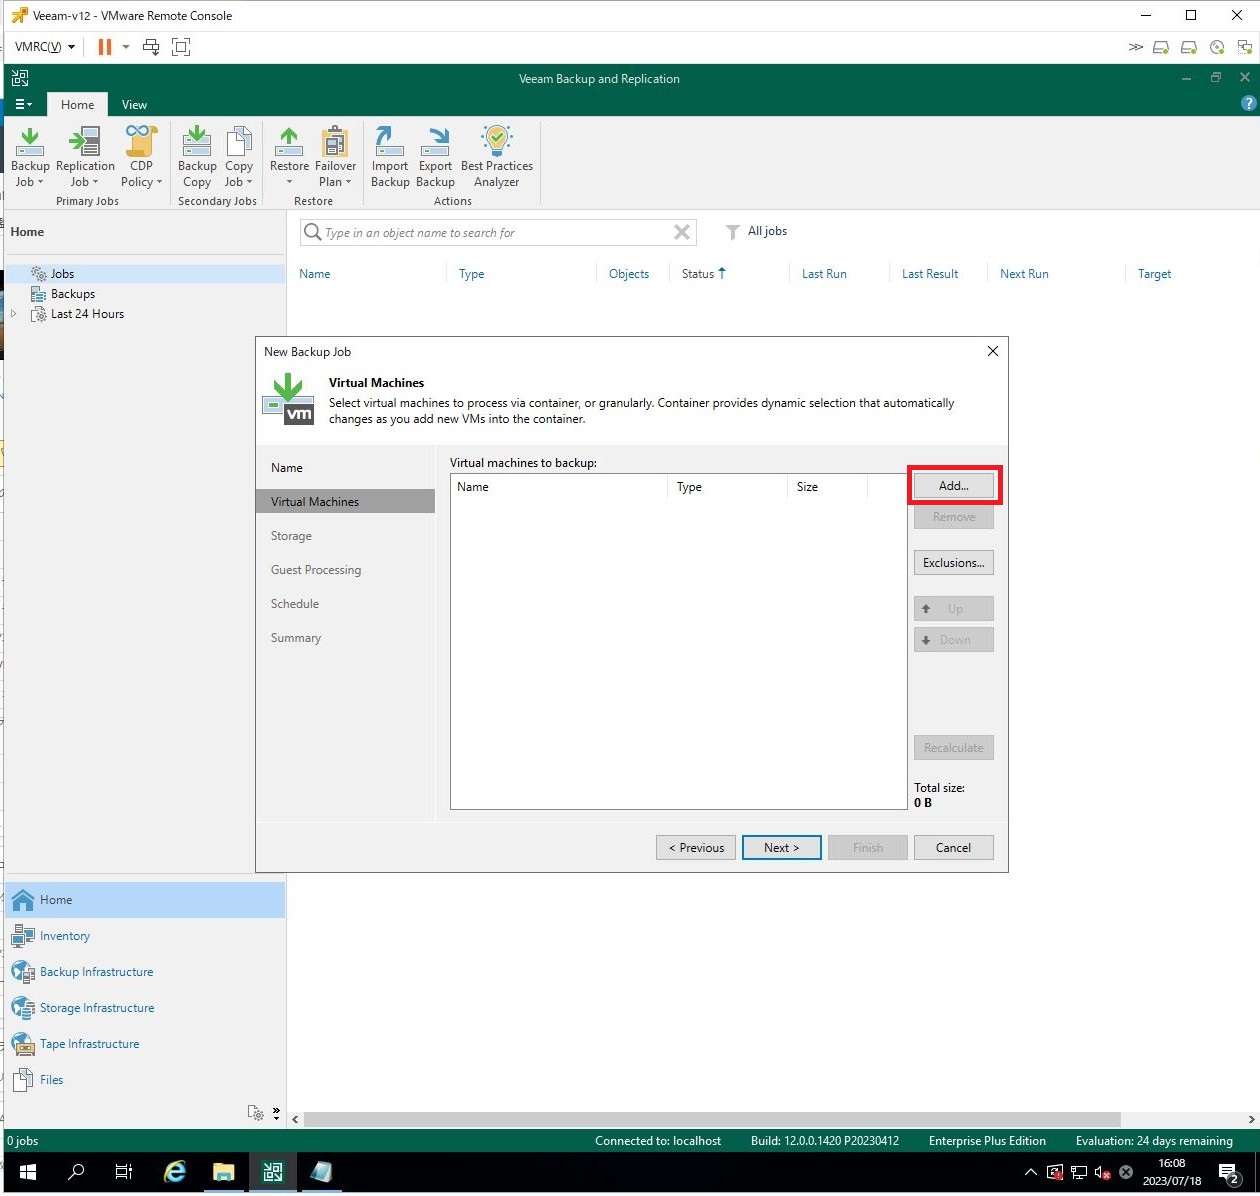1260x1196 pixels.
Task: Click the Veeam help question mark icon
Action: coord(1248,103)
